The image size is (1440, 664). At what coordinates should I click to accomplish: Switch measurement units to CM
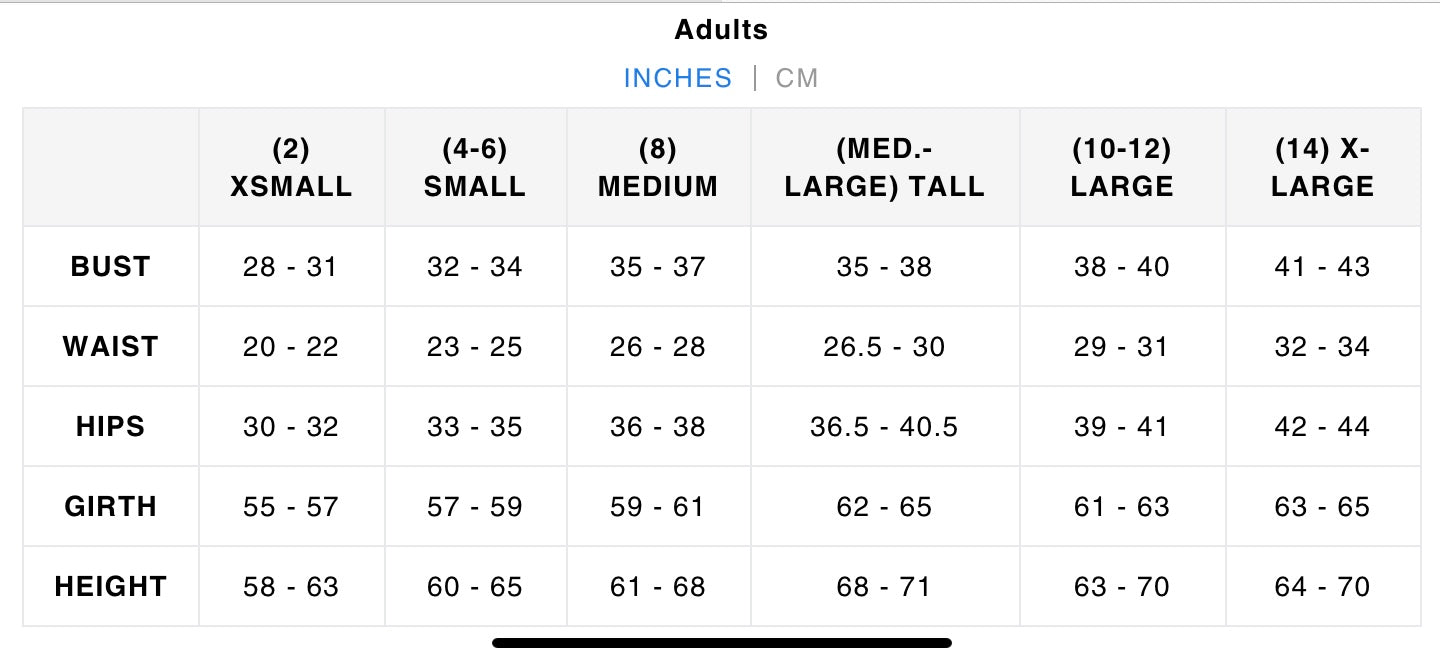(797, 78)
